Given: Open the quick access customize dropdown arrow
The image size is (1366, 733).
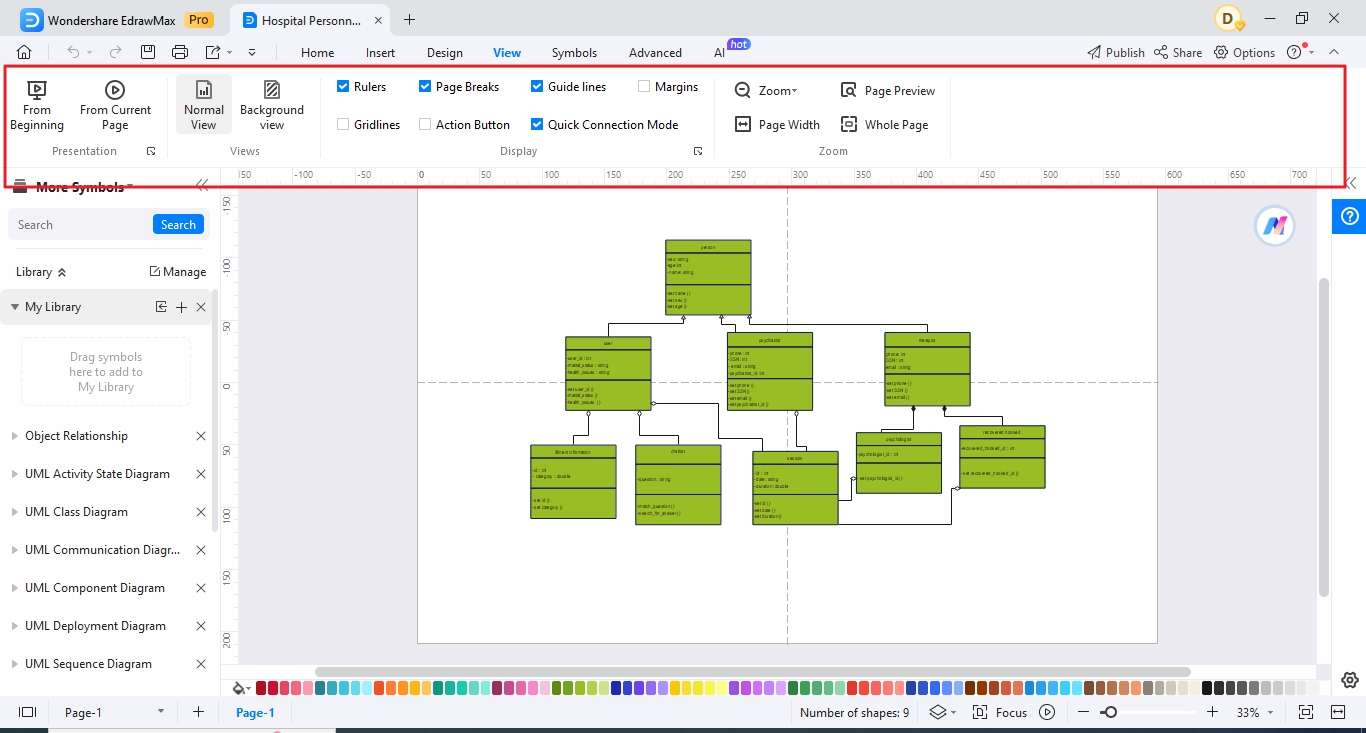Looking at the screenshot, I should coord(252,52).
